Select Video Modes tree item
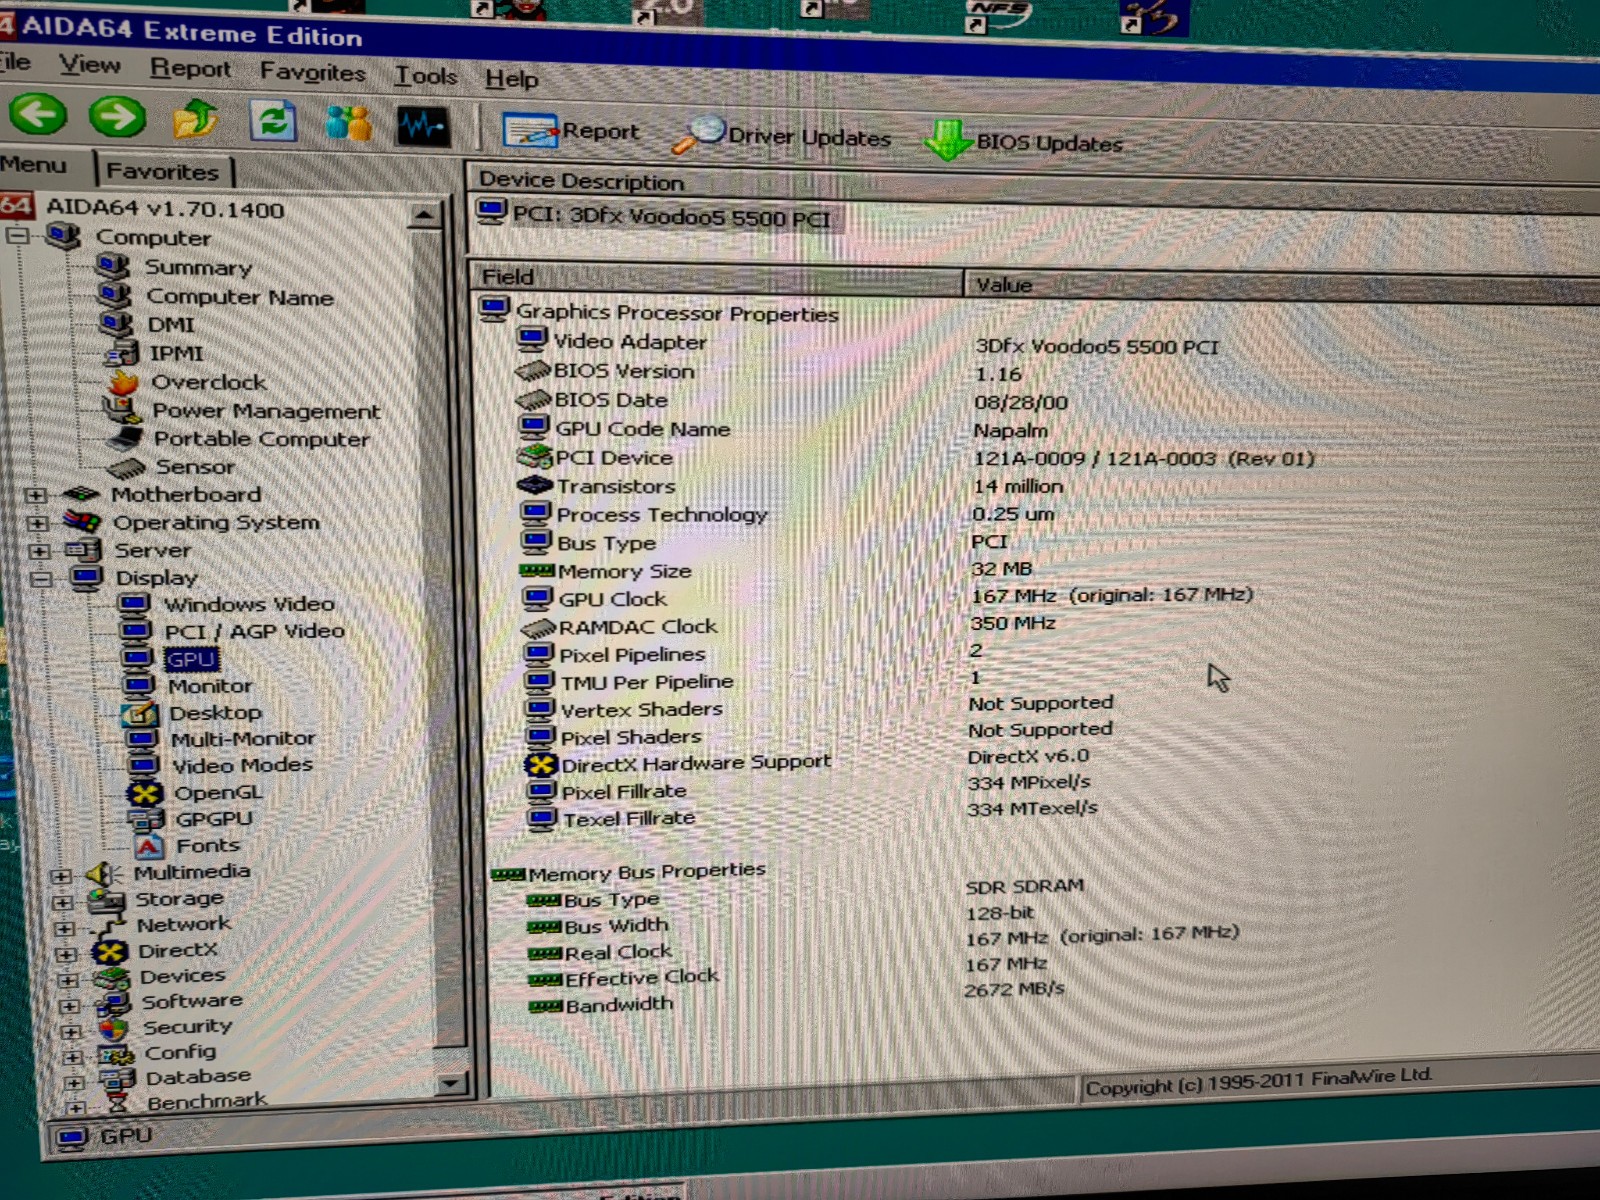The width and height of the screenshot is (1600, 1200). point(242,765)
